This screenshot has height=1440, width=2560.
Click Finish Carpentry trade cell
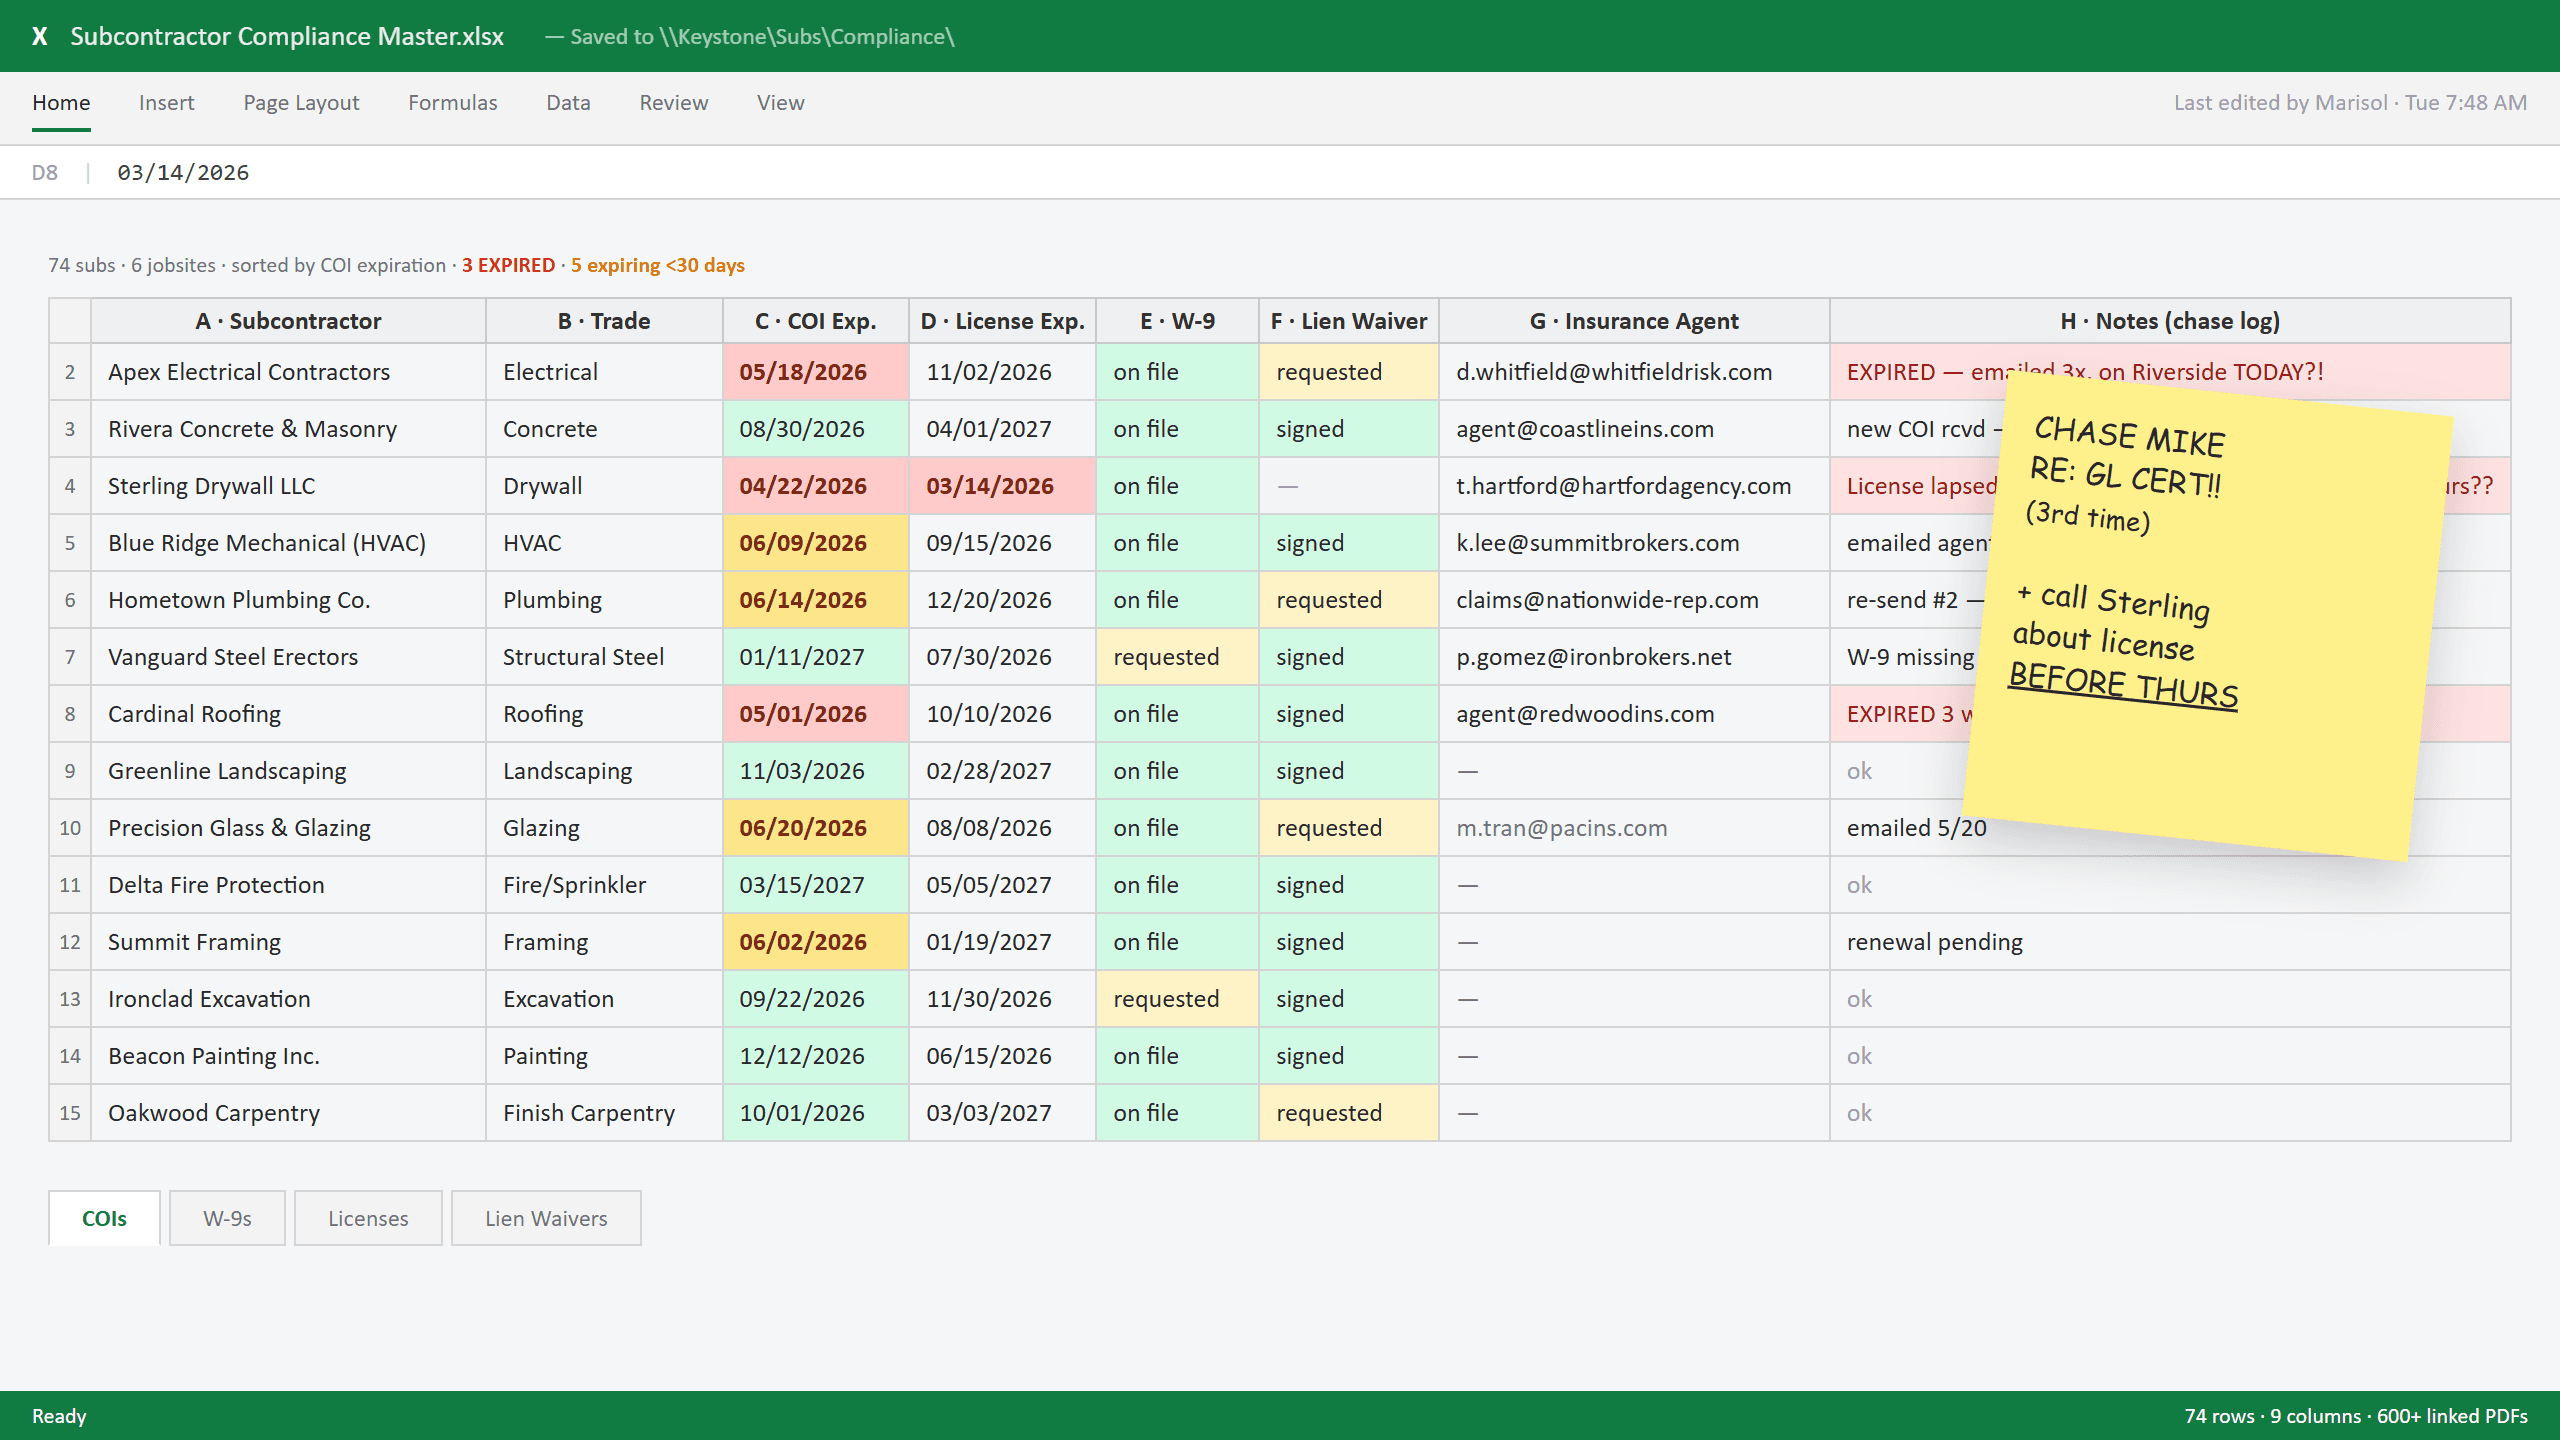[x=604, y=1113]
